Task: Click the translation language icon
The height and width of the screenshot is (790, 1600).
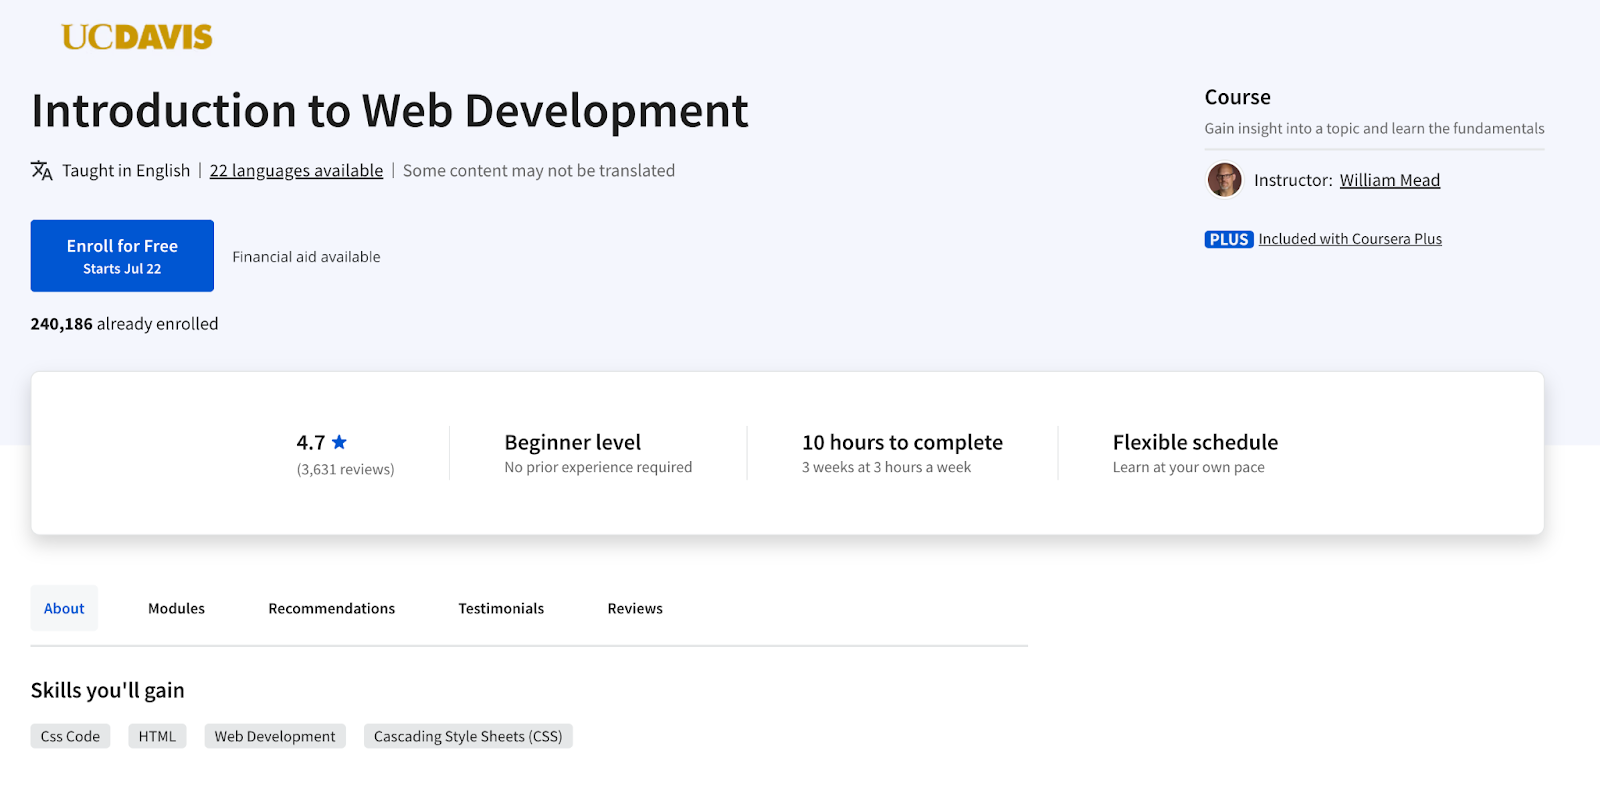Action: [41, 171]
